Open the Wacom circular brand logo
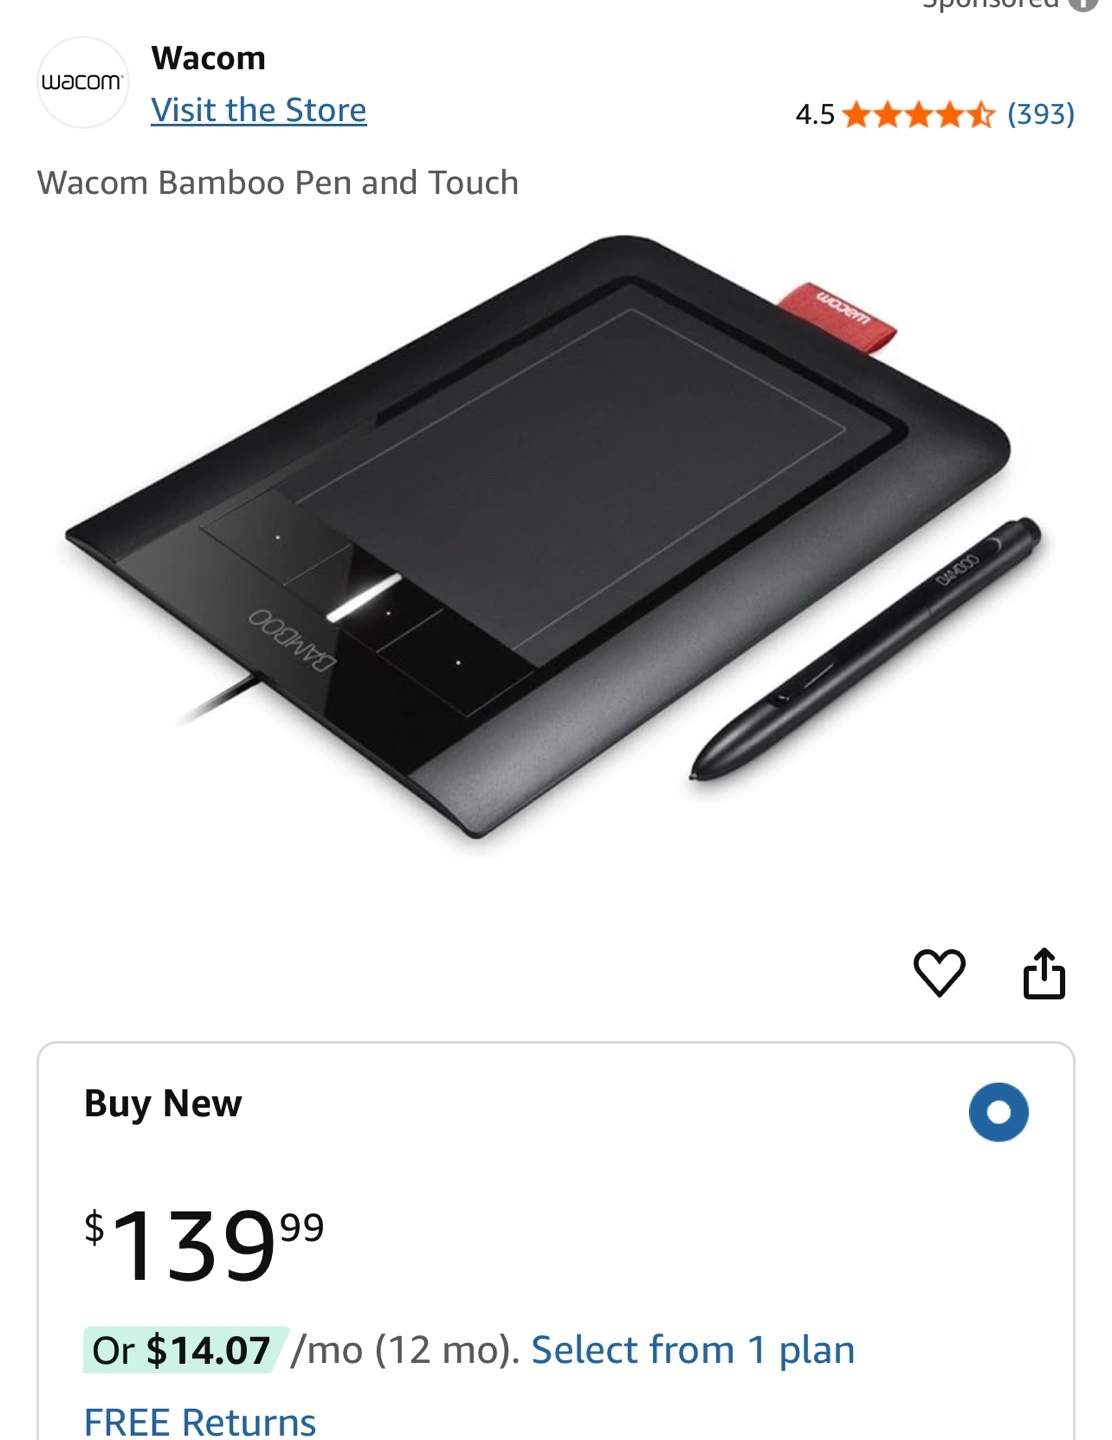The image size is (1112, 1440). (x=83, y=82)
